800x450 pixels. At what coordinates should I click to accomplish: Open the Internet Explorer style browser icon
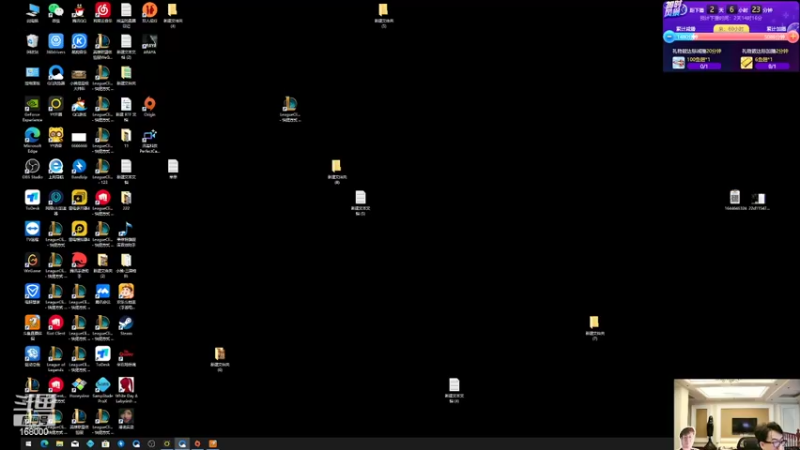click(56, 168)
